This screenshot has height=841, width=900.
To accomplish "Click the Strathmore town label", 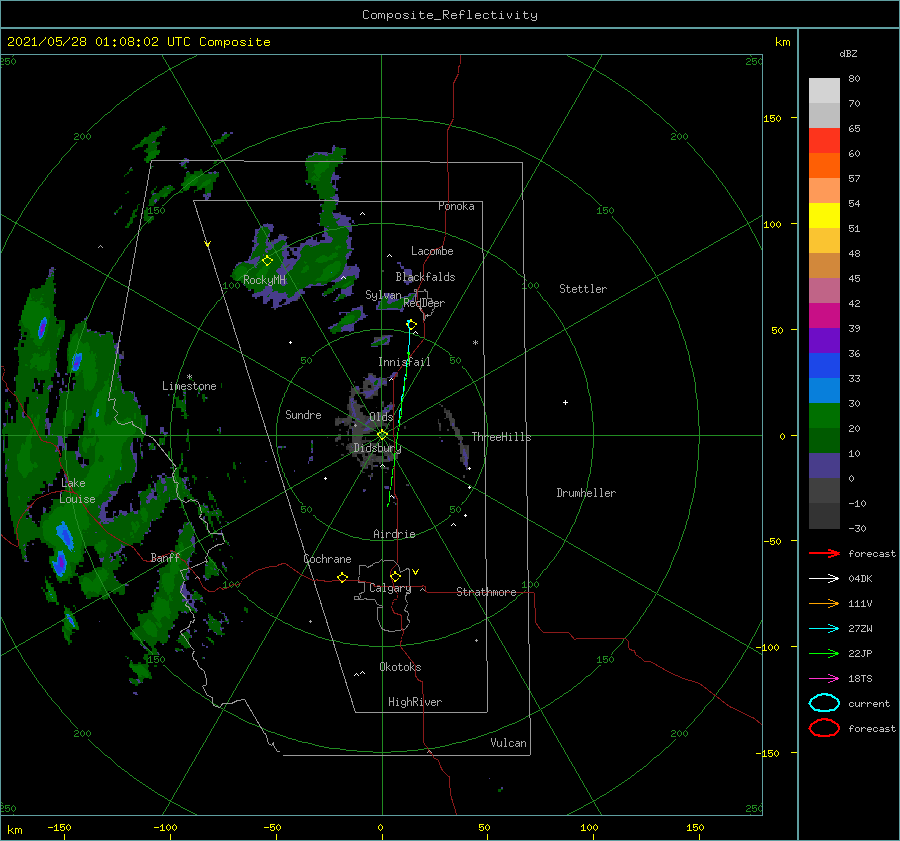I will [x=486, y=592].
